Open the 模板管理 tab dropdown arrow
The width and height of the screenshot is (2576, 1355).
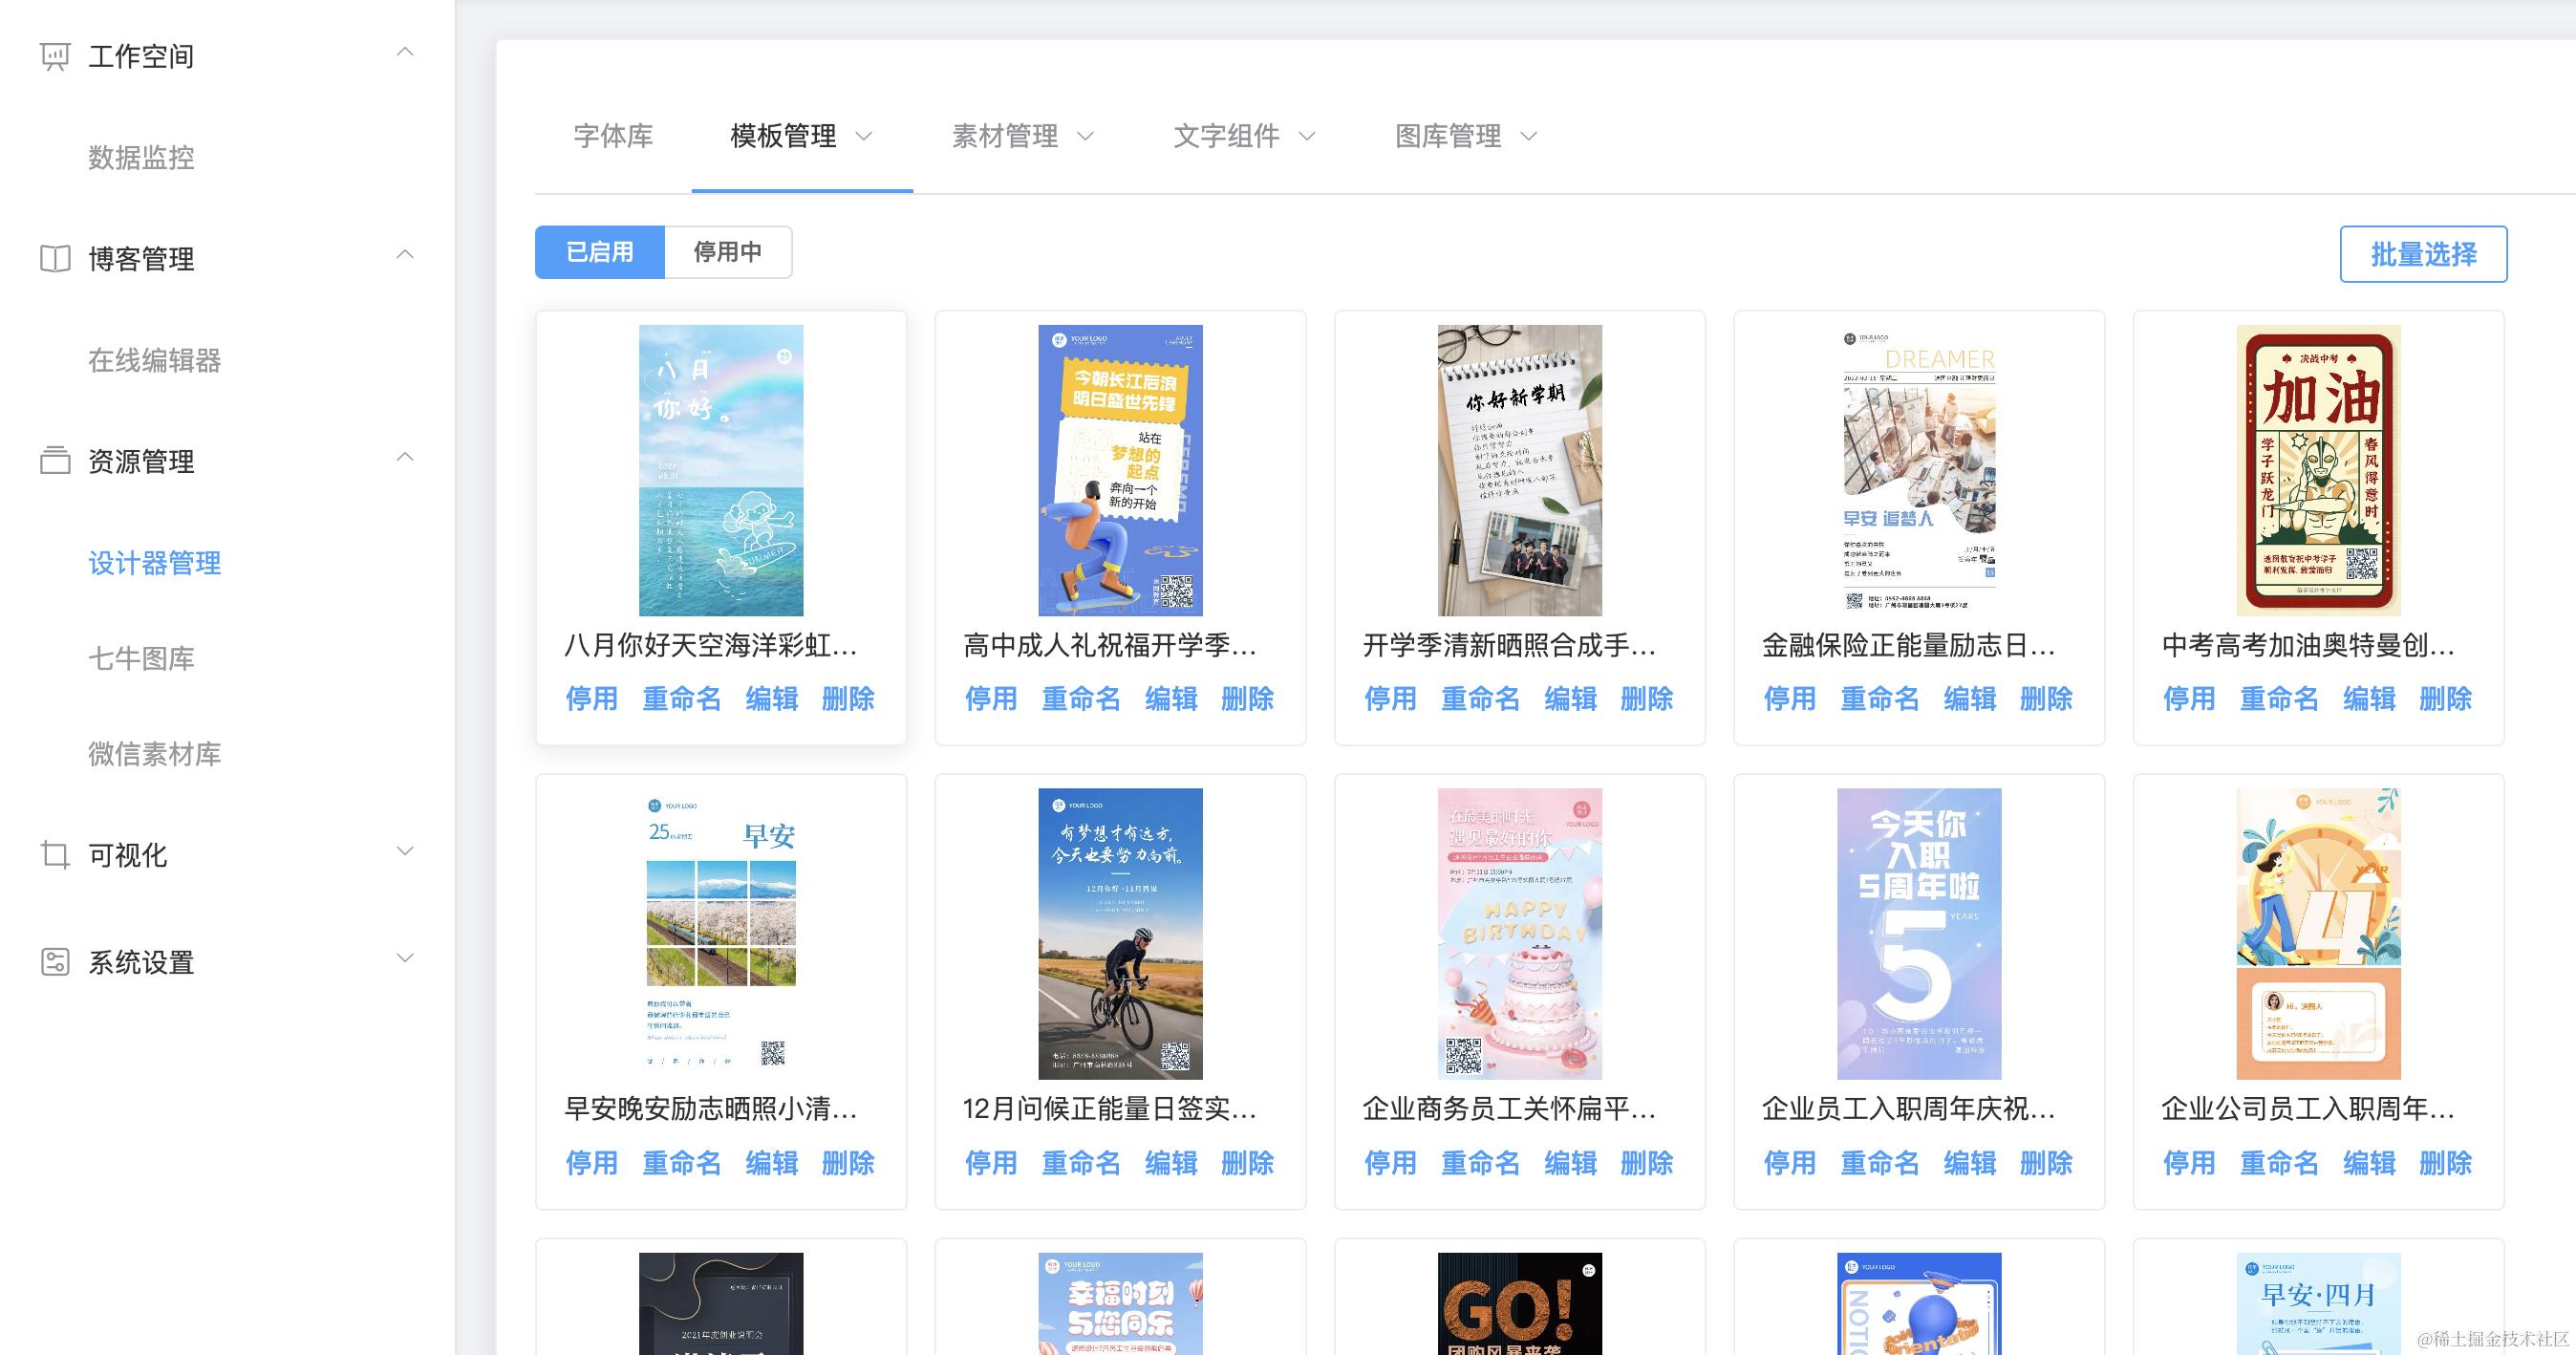coord(864,136)
